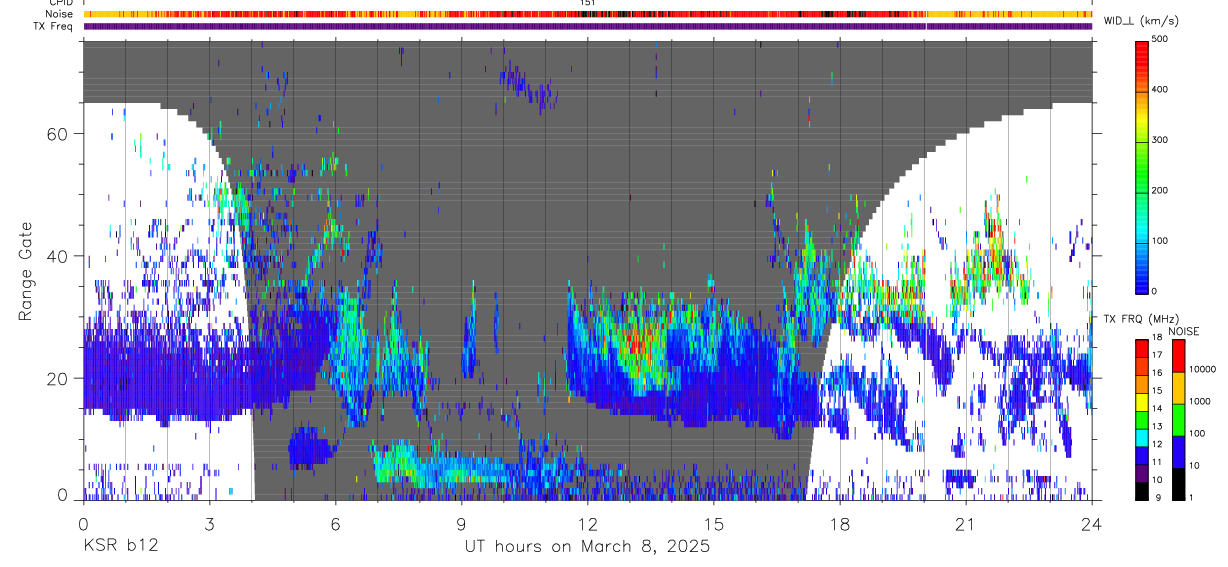
Task: Click the 'Noise' strip label at top left
Action: (60, 14)
